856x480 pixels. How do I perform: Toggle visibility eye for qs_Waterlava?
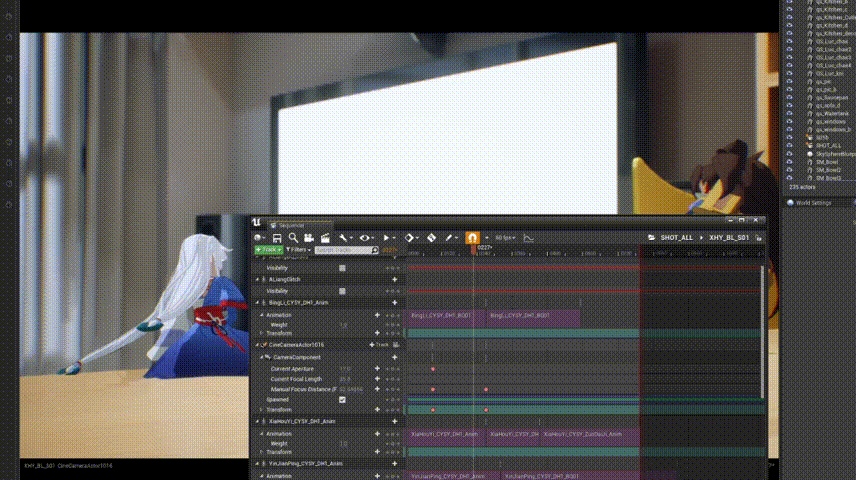pyautogui.click(x=789, y=114)
